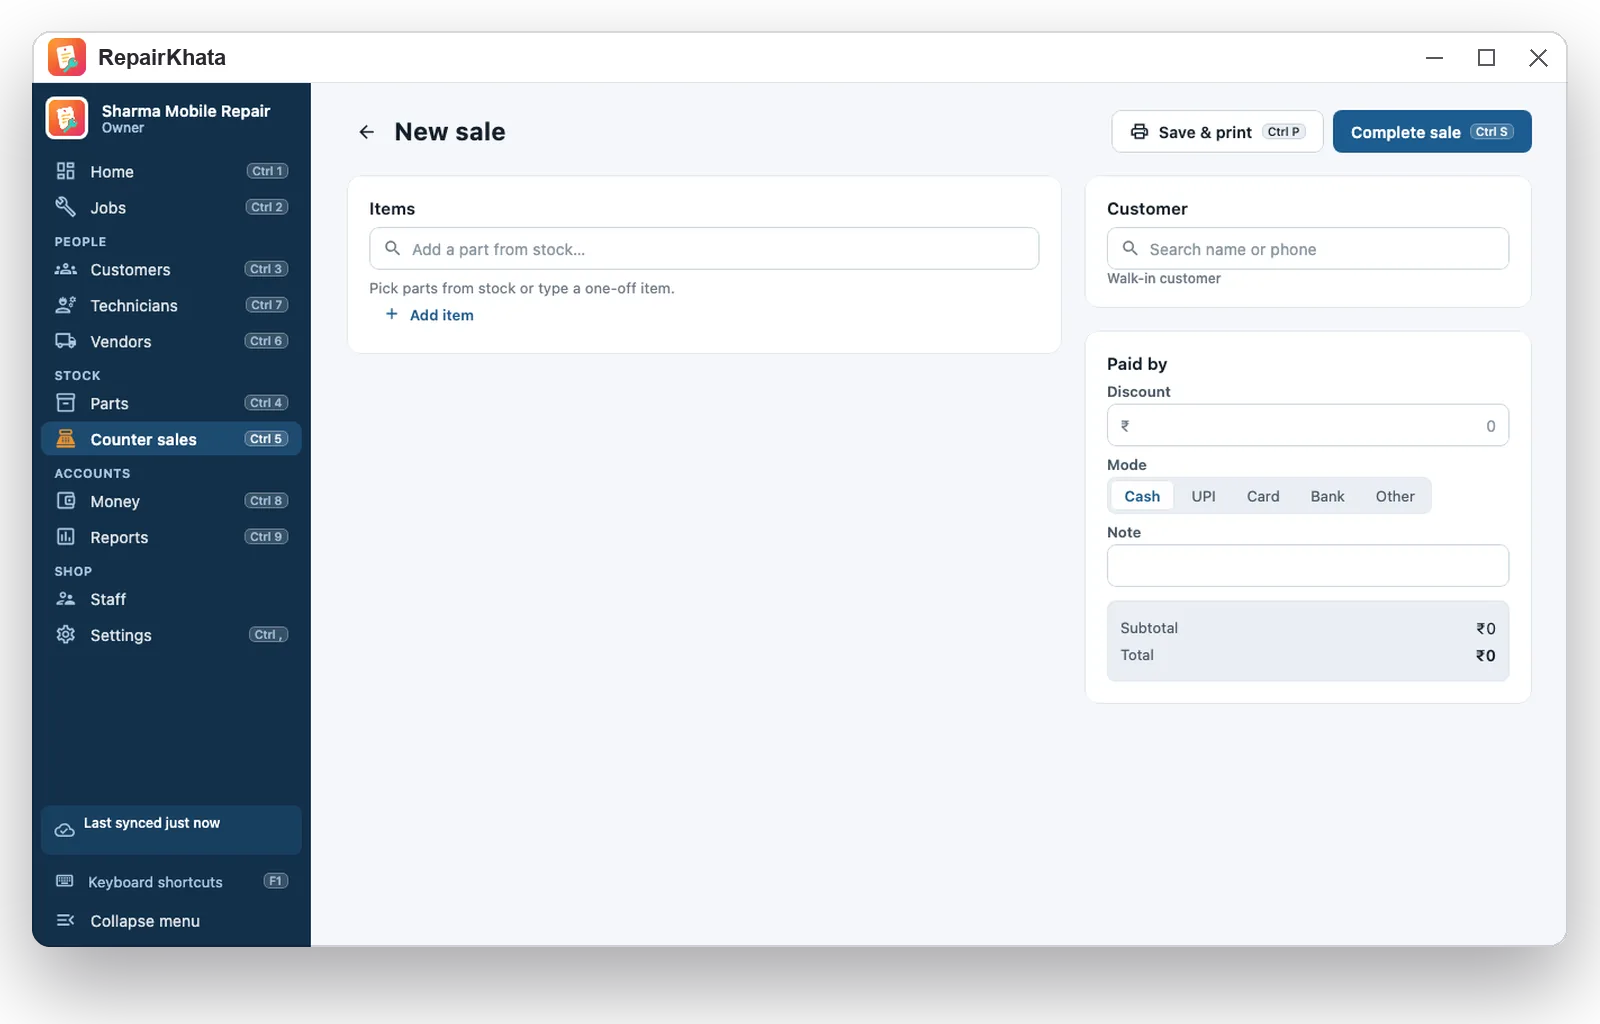Click the Subtotal ₹0 value
The width and height of the screenshot is (1600, 1024).
1486,628
